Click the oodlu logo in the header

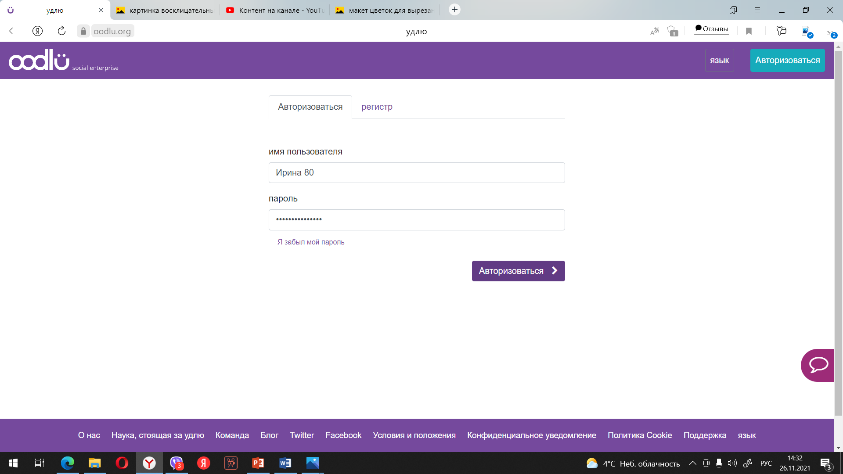tap(40, 62)
